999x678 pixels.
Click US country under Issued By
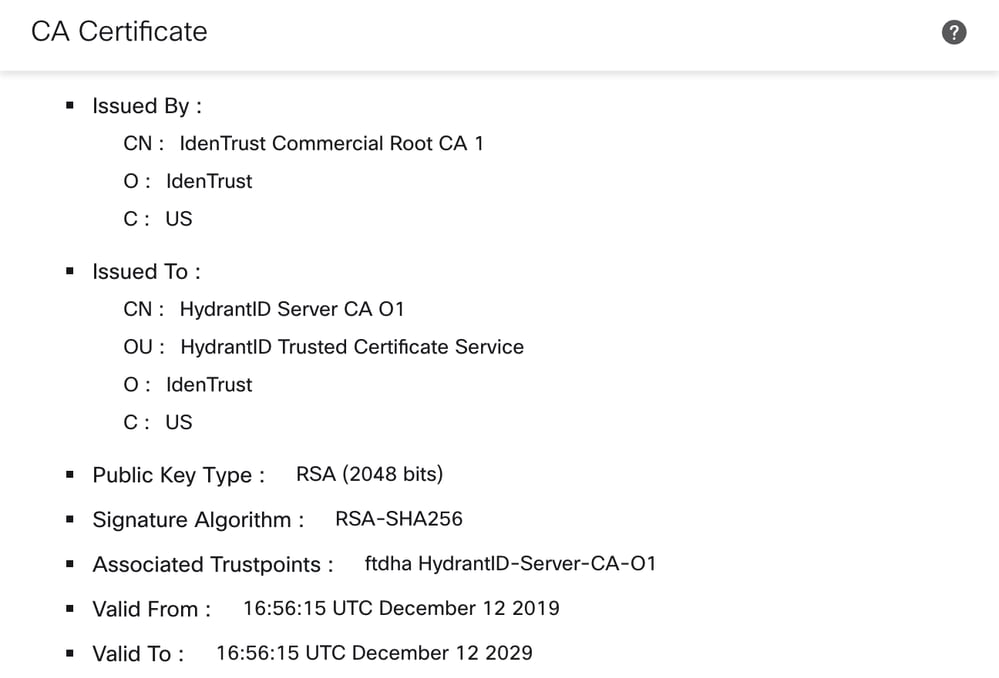[178, 219]
